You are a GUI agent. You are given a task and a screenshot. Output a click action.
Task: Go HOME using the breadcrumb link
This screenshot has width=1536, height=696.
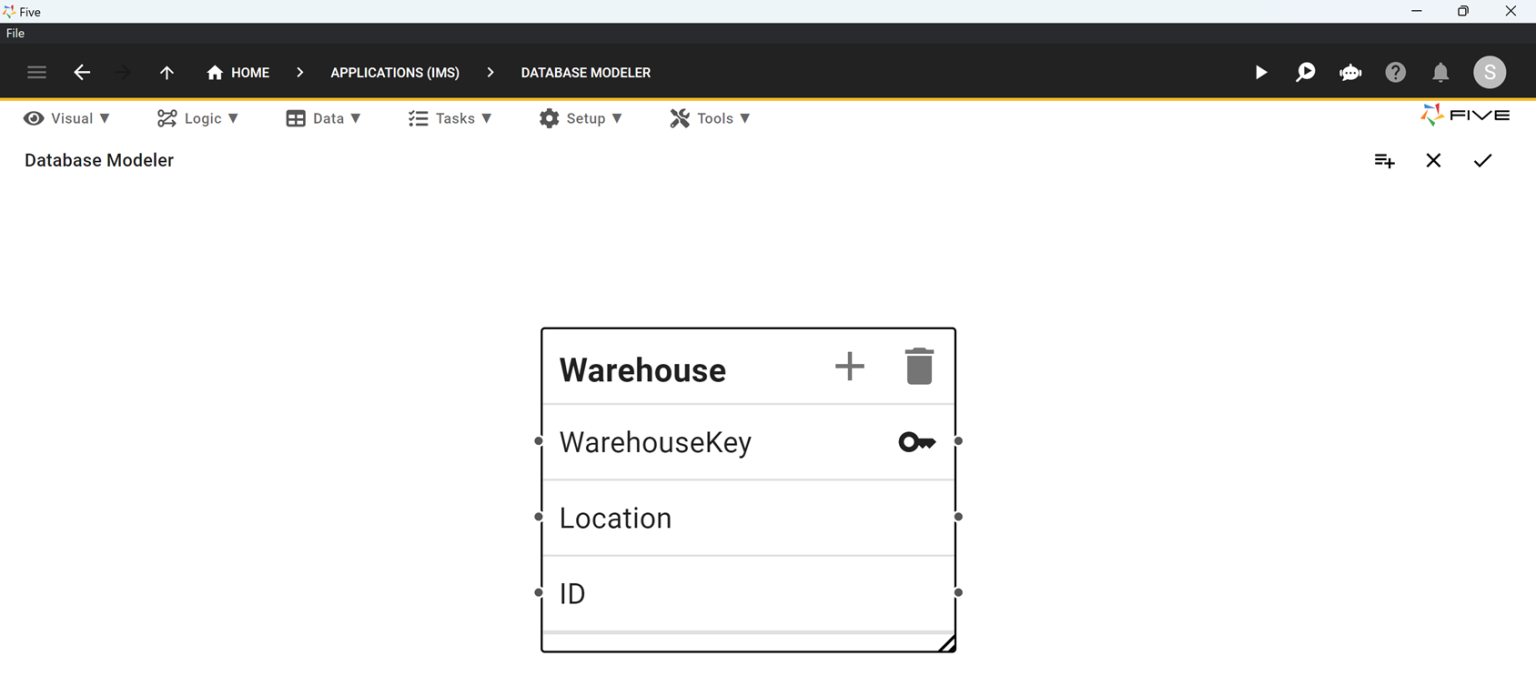point(238,72)
